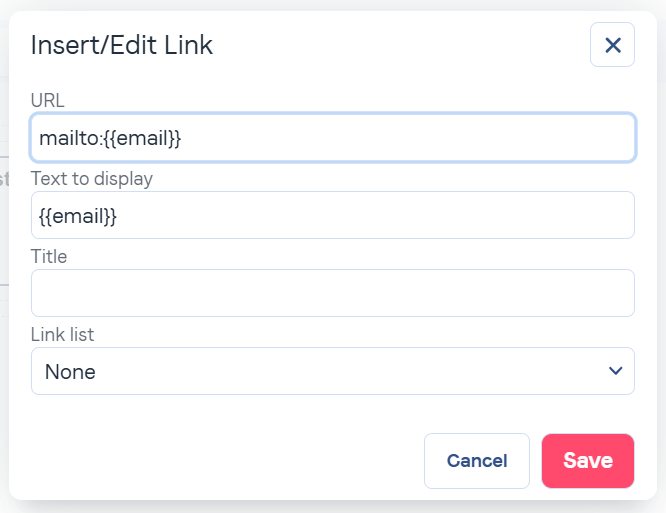Close the Insert/Edit Link dialog
This screenshot has width=666, height=513.
[x=612, y=45]
